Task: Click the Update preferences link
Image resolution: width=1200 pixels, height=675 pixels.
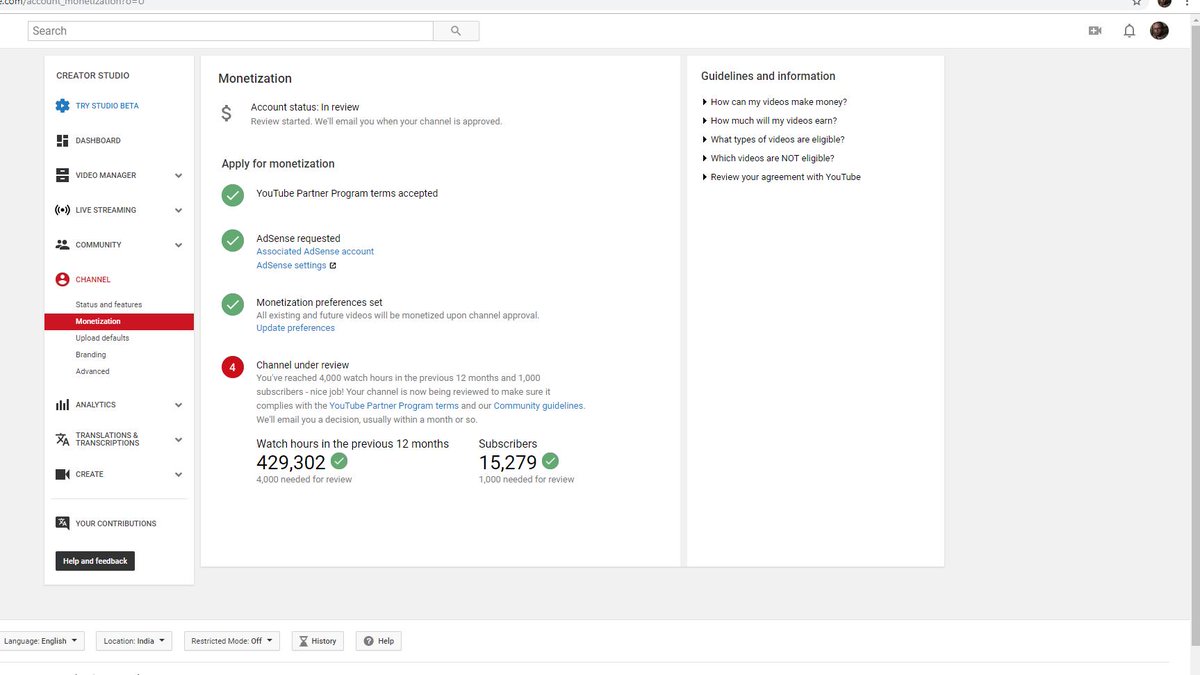Action: pyautogui.click(x=295, y=328)
